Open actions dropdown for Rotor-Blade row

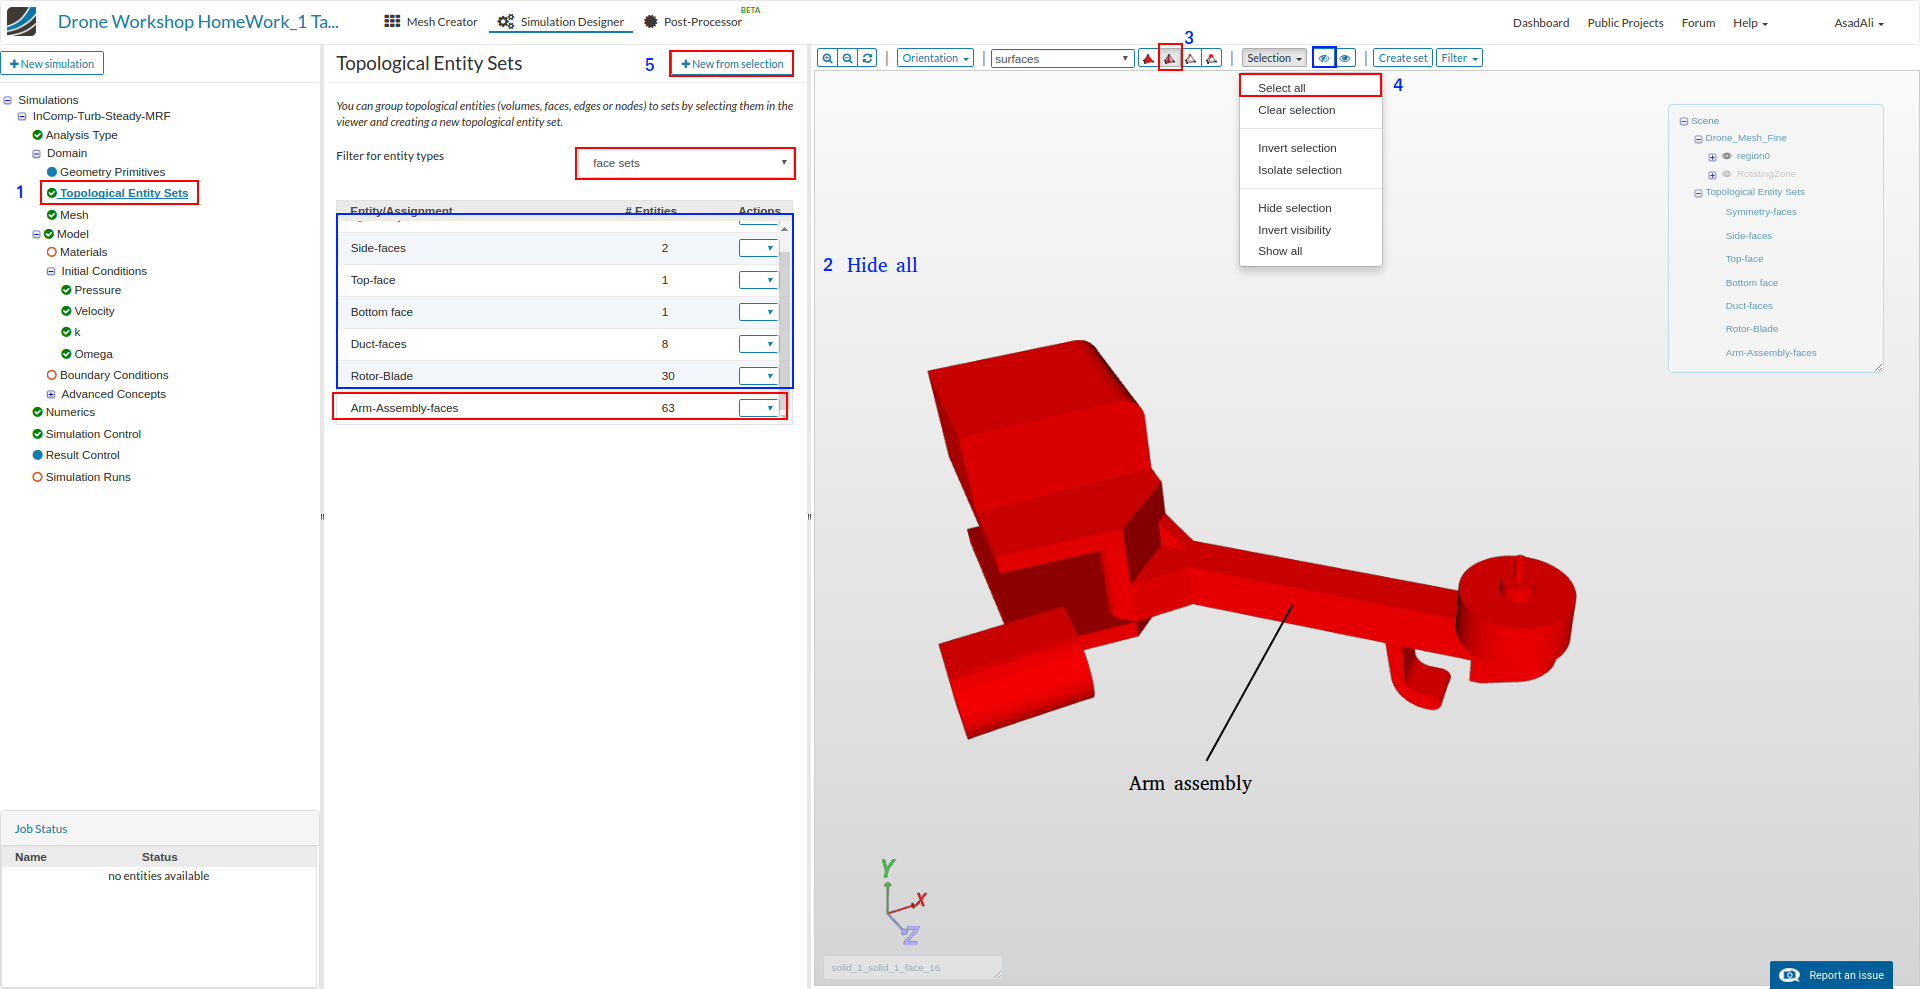tap(759, 376)
